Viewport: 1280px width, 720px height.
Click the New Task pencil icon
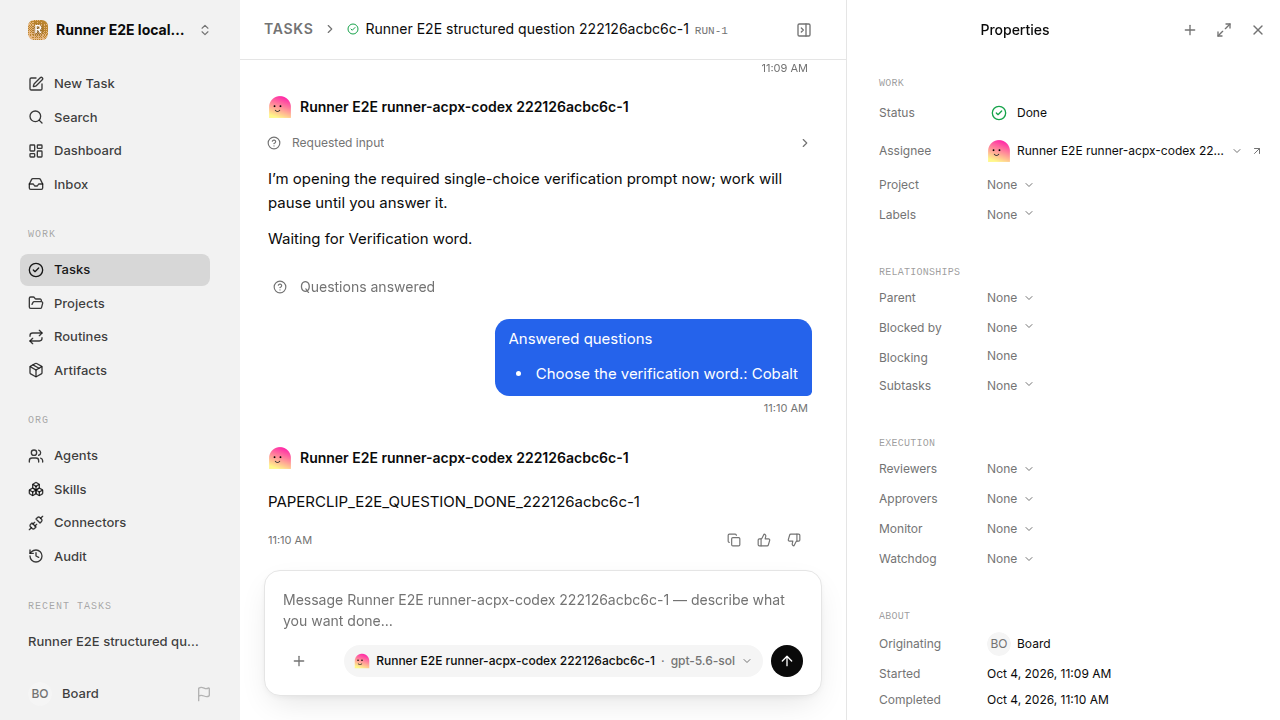[36, 84]
